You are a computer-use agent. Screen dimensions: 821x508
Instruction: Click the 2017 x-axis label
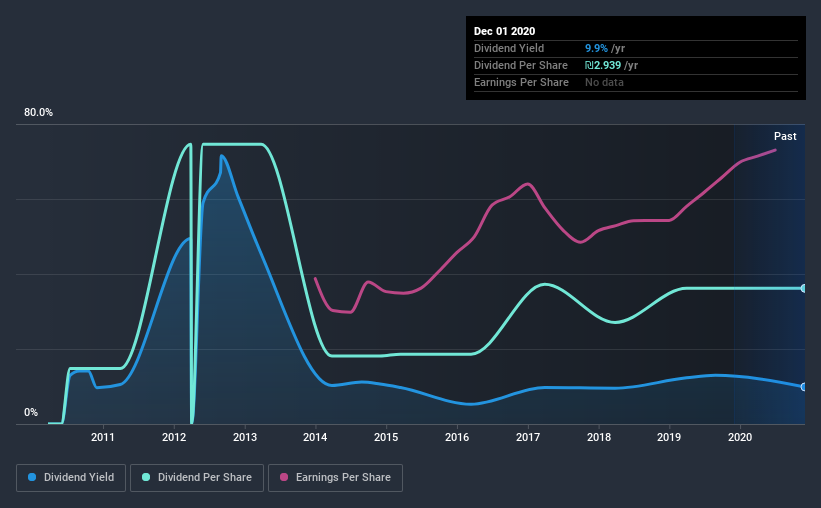point(528,437)
